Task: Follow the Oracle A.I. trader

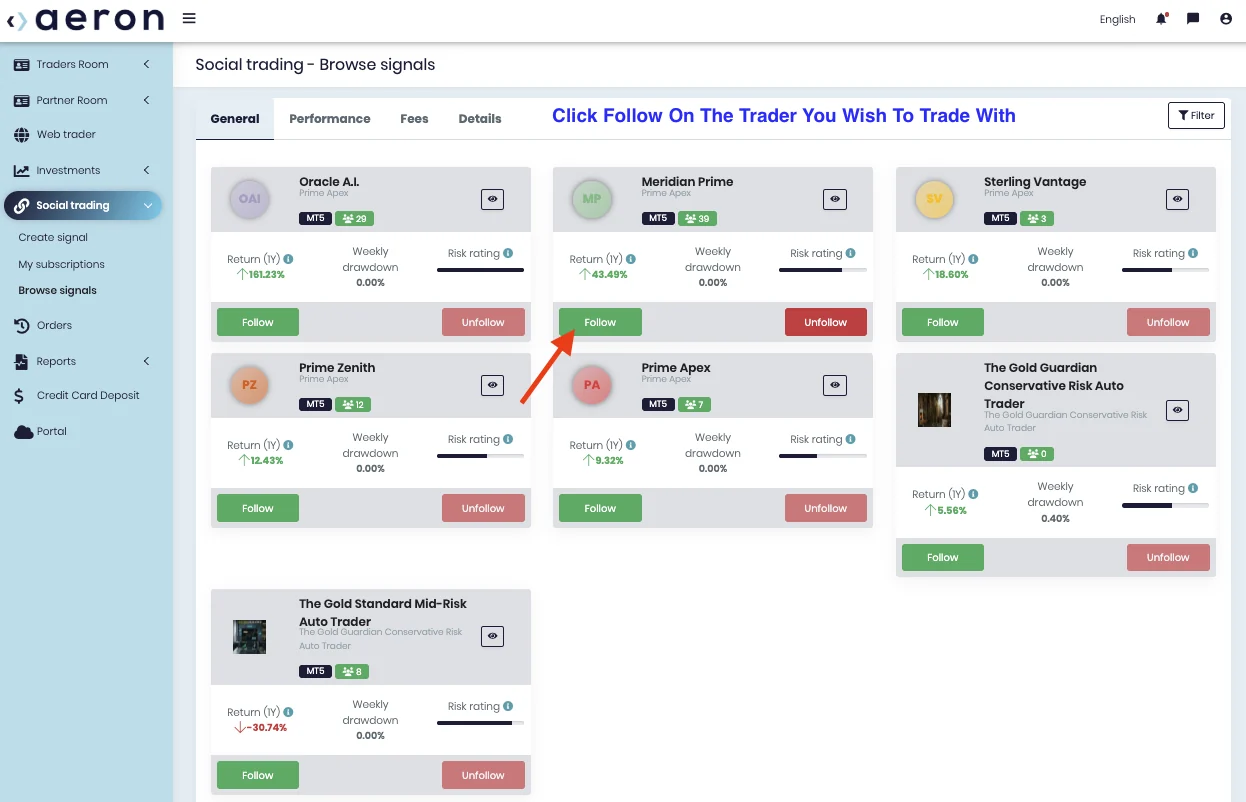Action: click(258, 322)
